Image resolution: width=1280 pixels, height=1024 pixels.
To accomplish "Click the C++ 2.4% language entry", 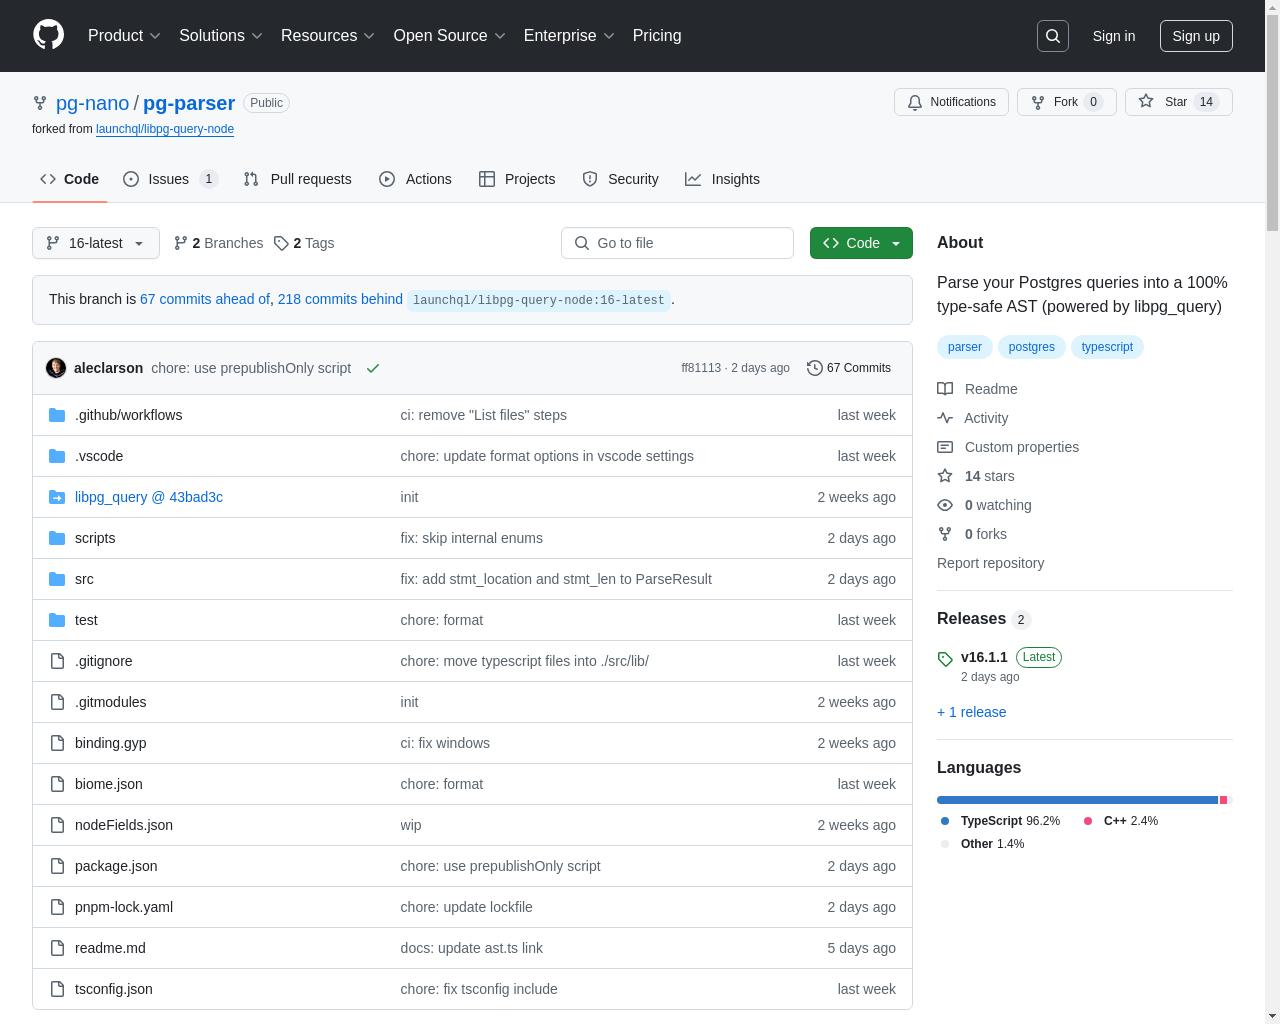I will tap(1121, 821).
